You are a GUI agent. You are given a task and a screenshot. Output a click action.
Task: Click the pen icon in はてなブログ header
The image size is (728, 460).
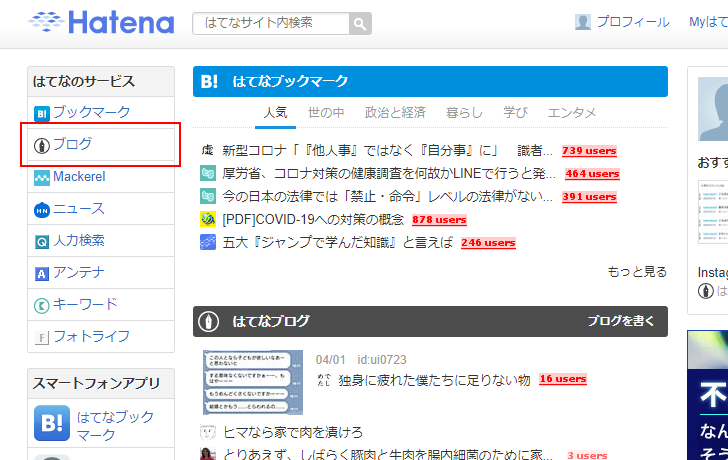pyautogui.click(x=208, y=322)
